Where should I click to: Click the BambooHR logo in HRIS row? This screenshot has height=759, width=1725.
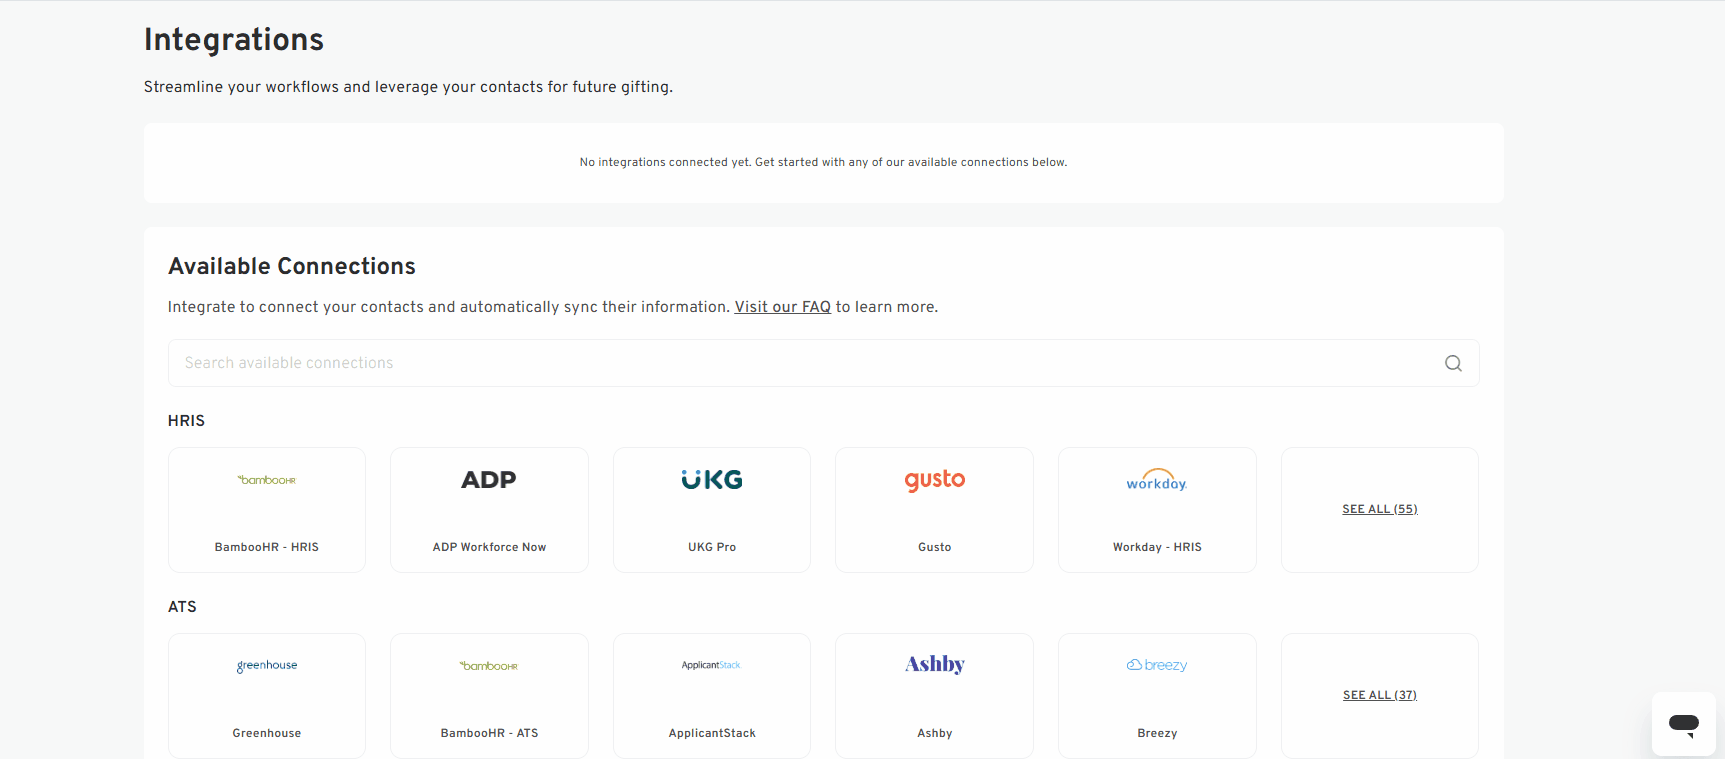pos(267,480)
